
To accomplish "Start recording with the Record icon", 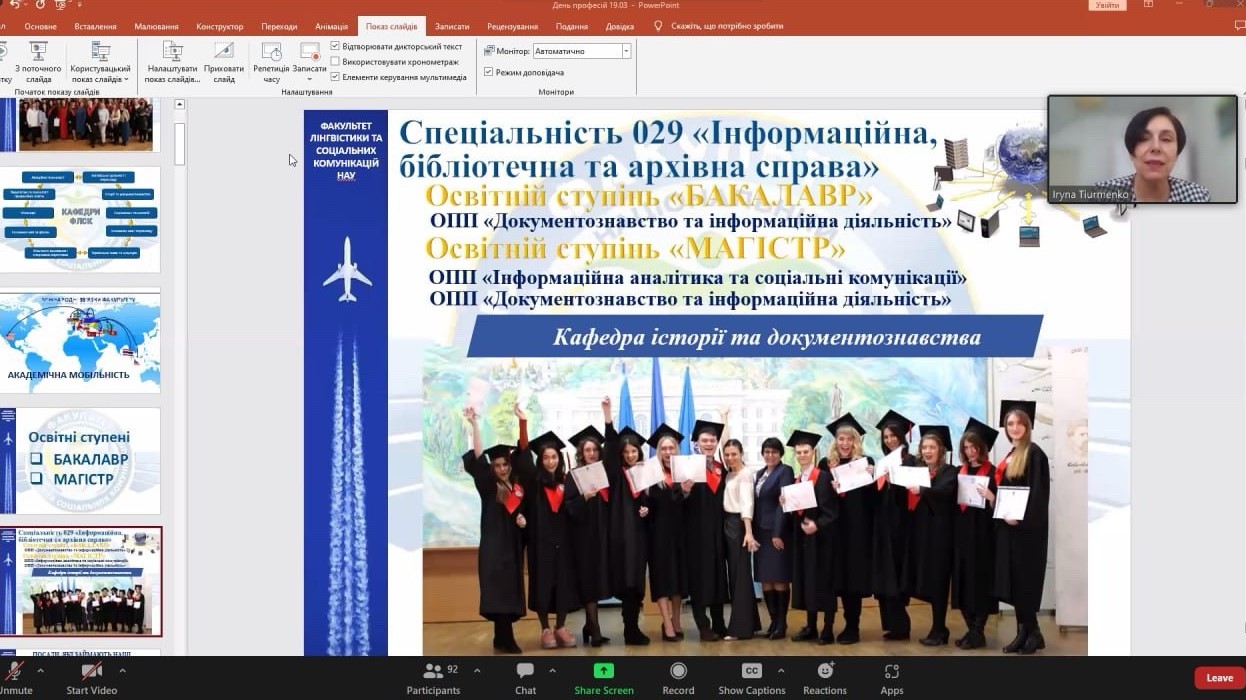I will pos(678,671).
